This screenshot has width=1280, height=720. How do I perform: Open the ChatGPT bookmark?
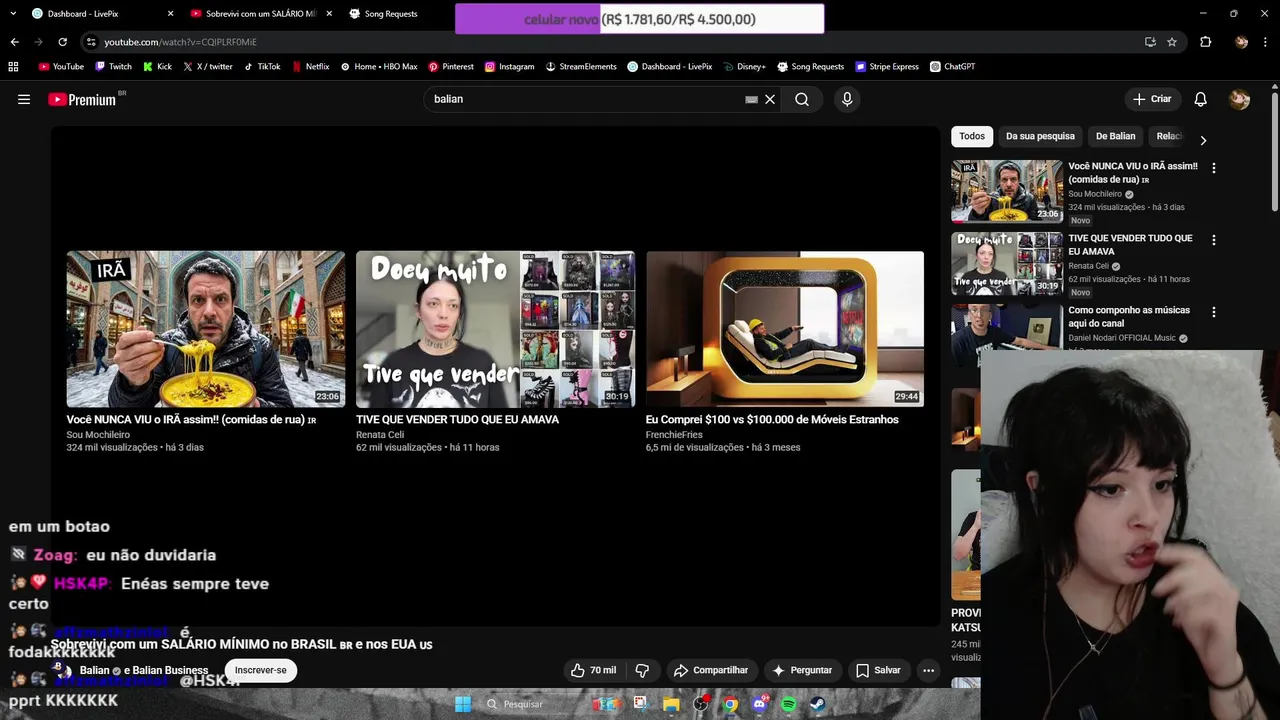tap(952, 67)
